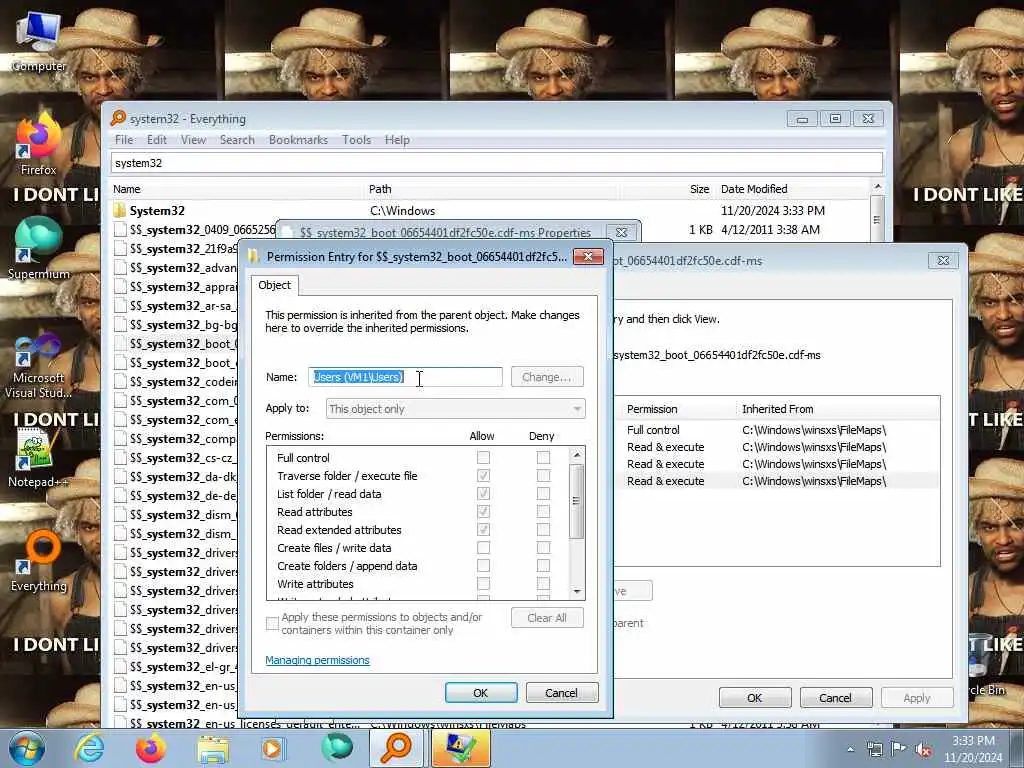Image resolution: width=1024 pixels, height=768 pixels.
Task: Click the Inherited From column header
Action: tap(838, 409)
